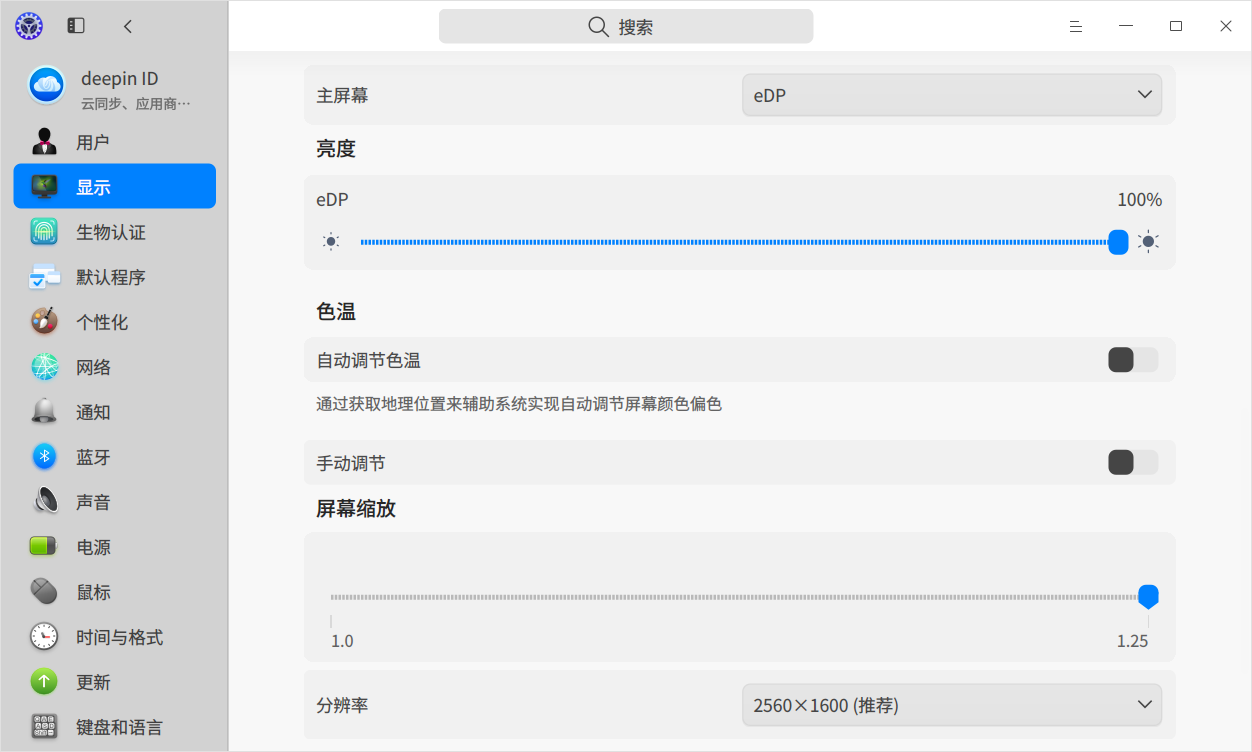This screenshot has width=1252, height=752.
Task: Go to 声音 settings
Action: [115, 502]
